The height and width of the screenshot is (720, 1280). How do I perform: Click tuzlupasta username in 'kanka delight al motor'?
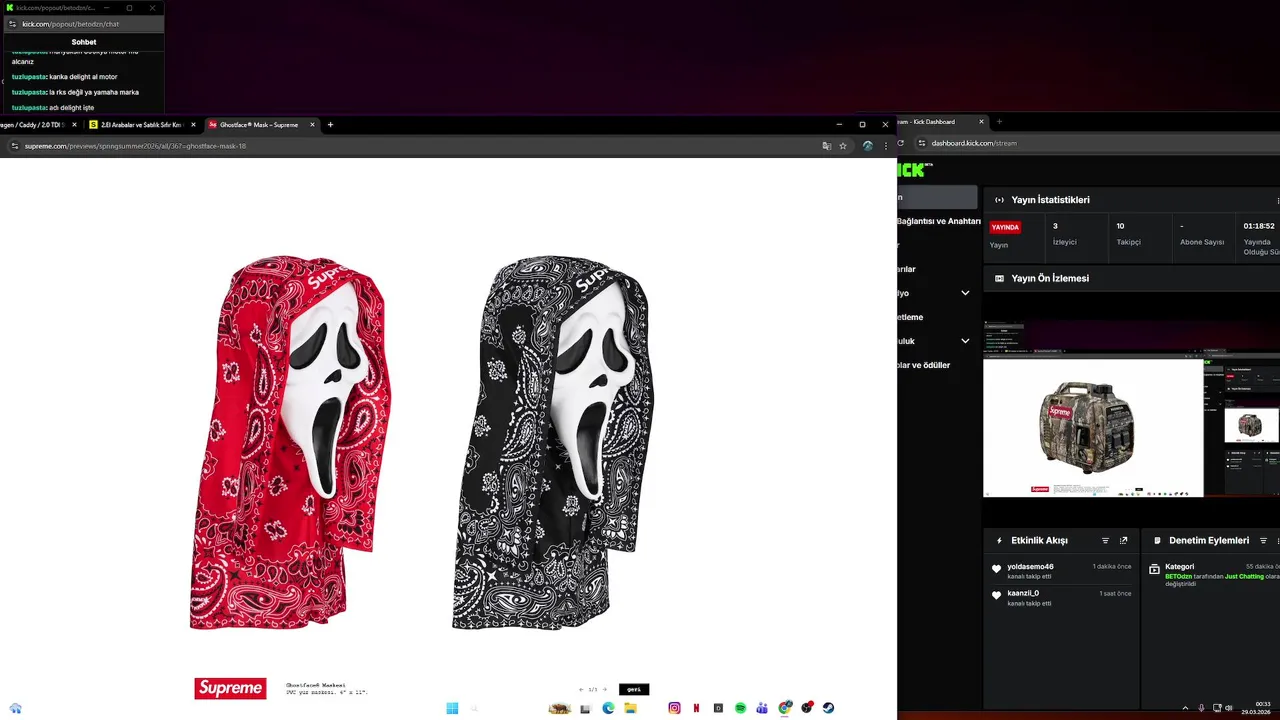(29, 77)
